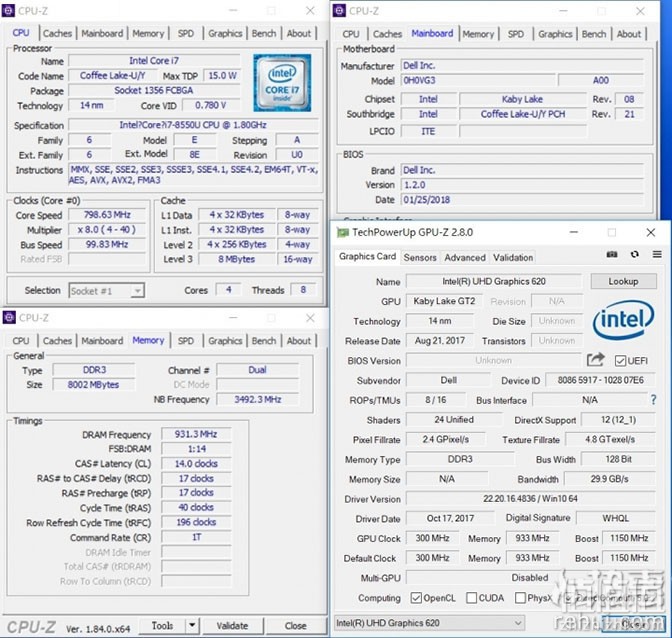Click title icon of CPU-Z window showing Memory tab

tap(9, 318)
